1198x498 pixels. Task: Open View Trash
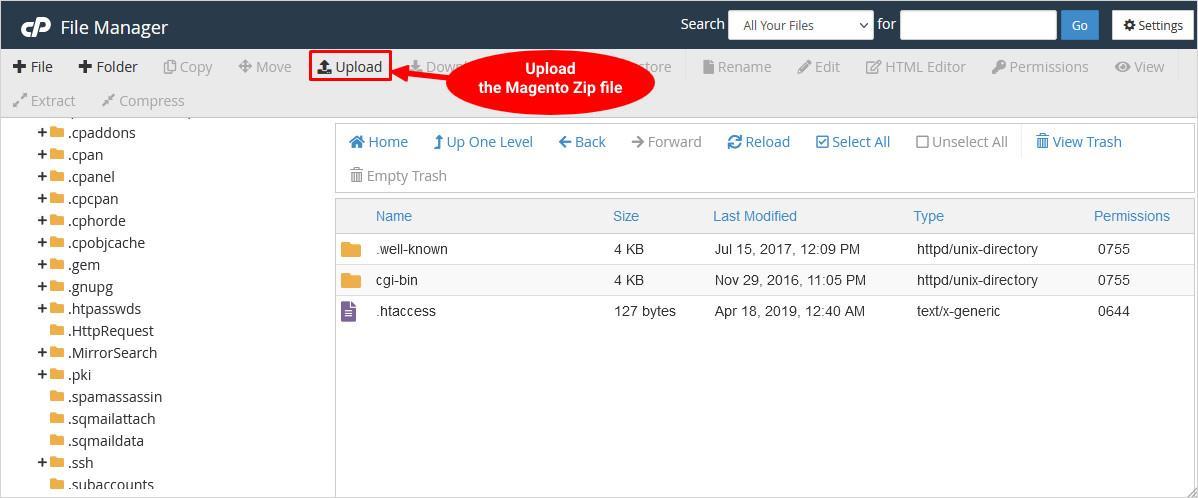pos(1079,142)
